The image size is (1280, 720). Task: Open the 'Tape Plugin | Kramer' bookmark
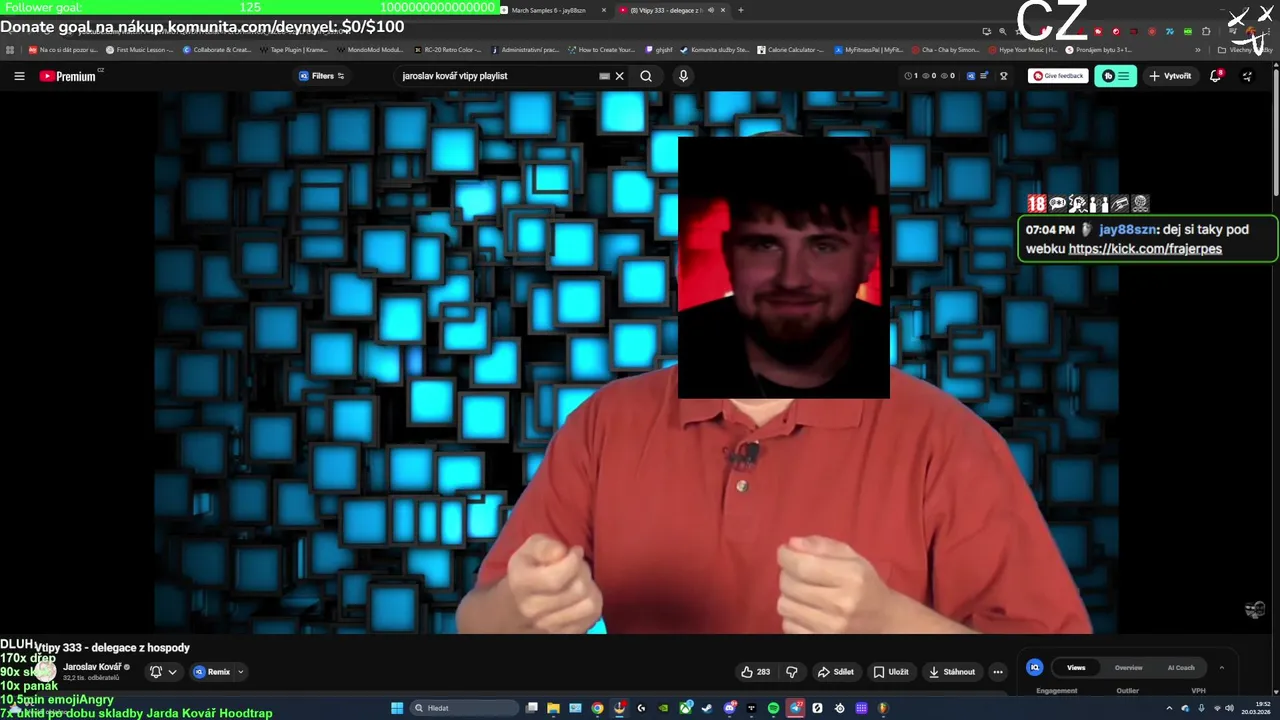292,49
